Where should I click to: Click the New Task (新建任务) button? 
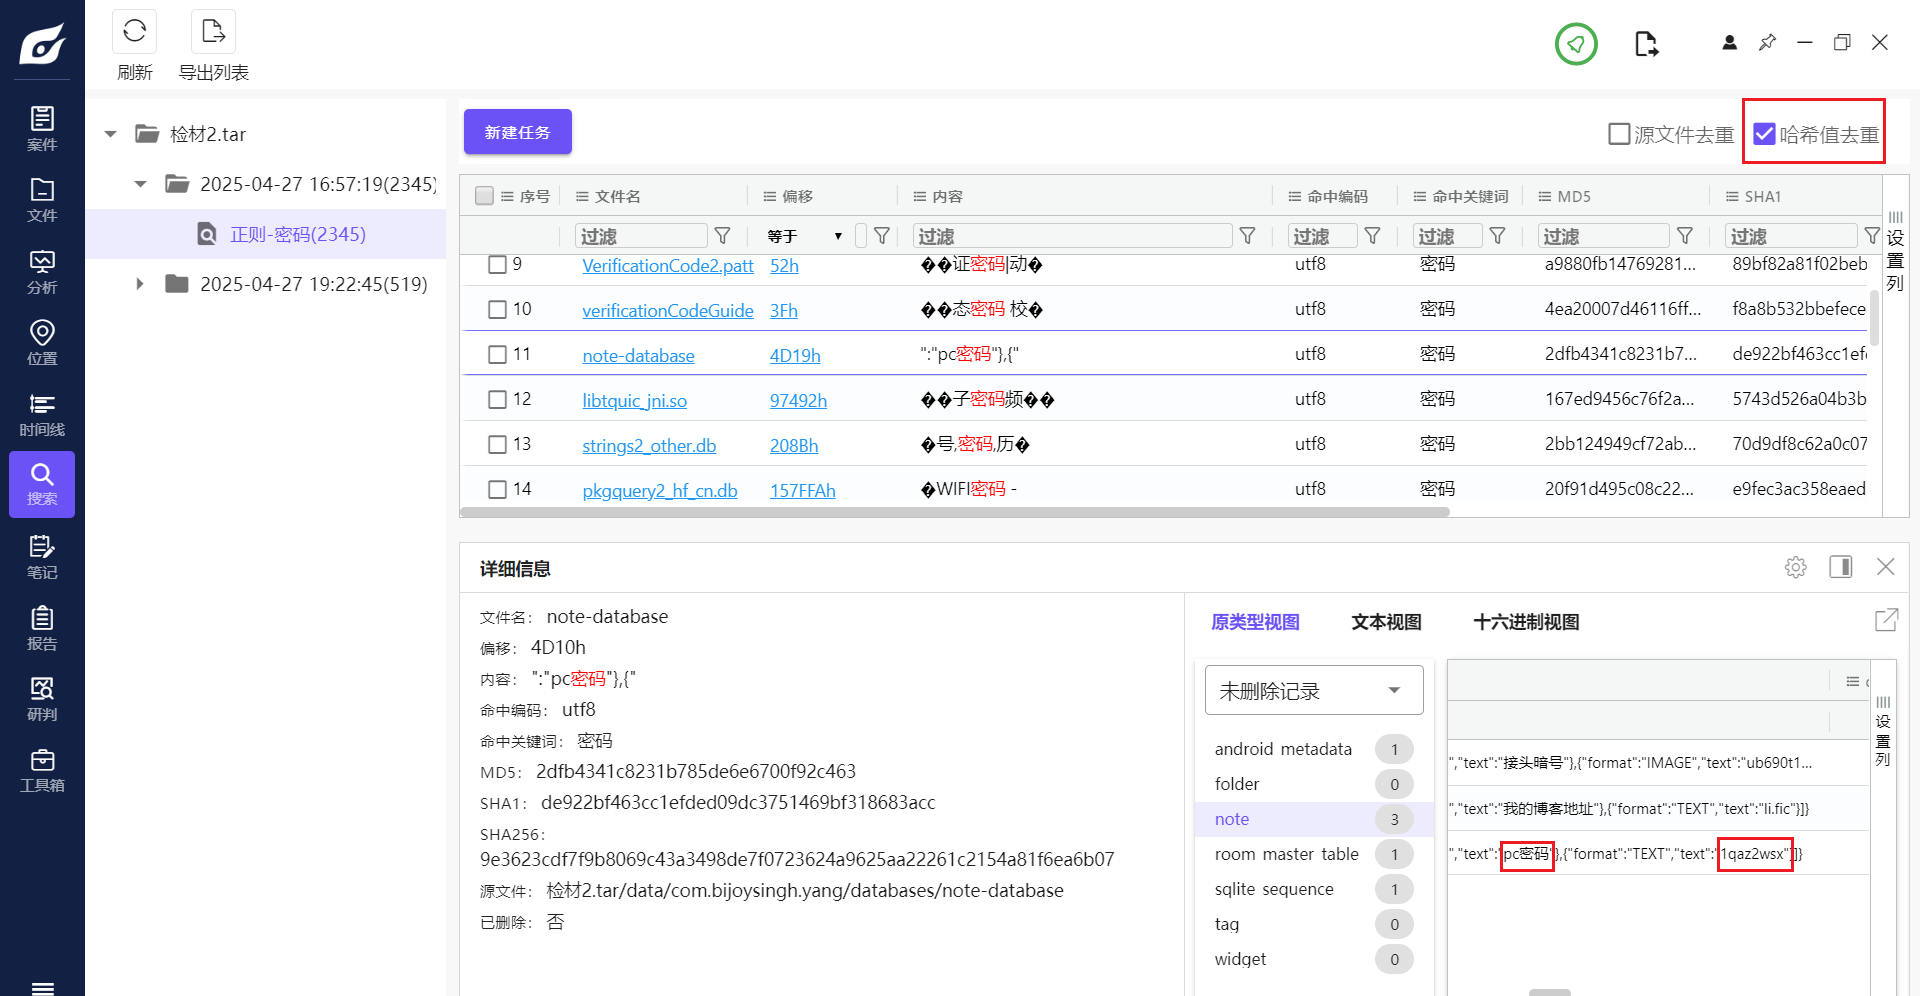click(x=517, y=132)
